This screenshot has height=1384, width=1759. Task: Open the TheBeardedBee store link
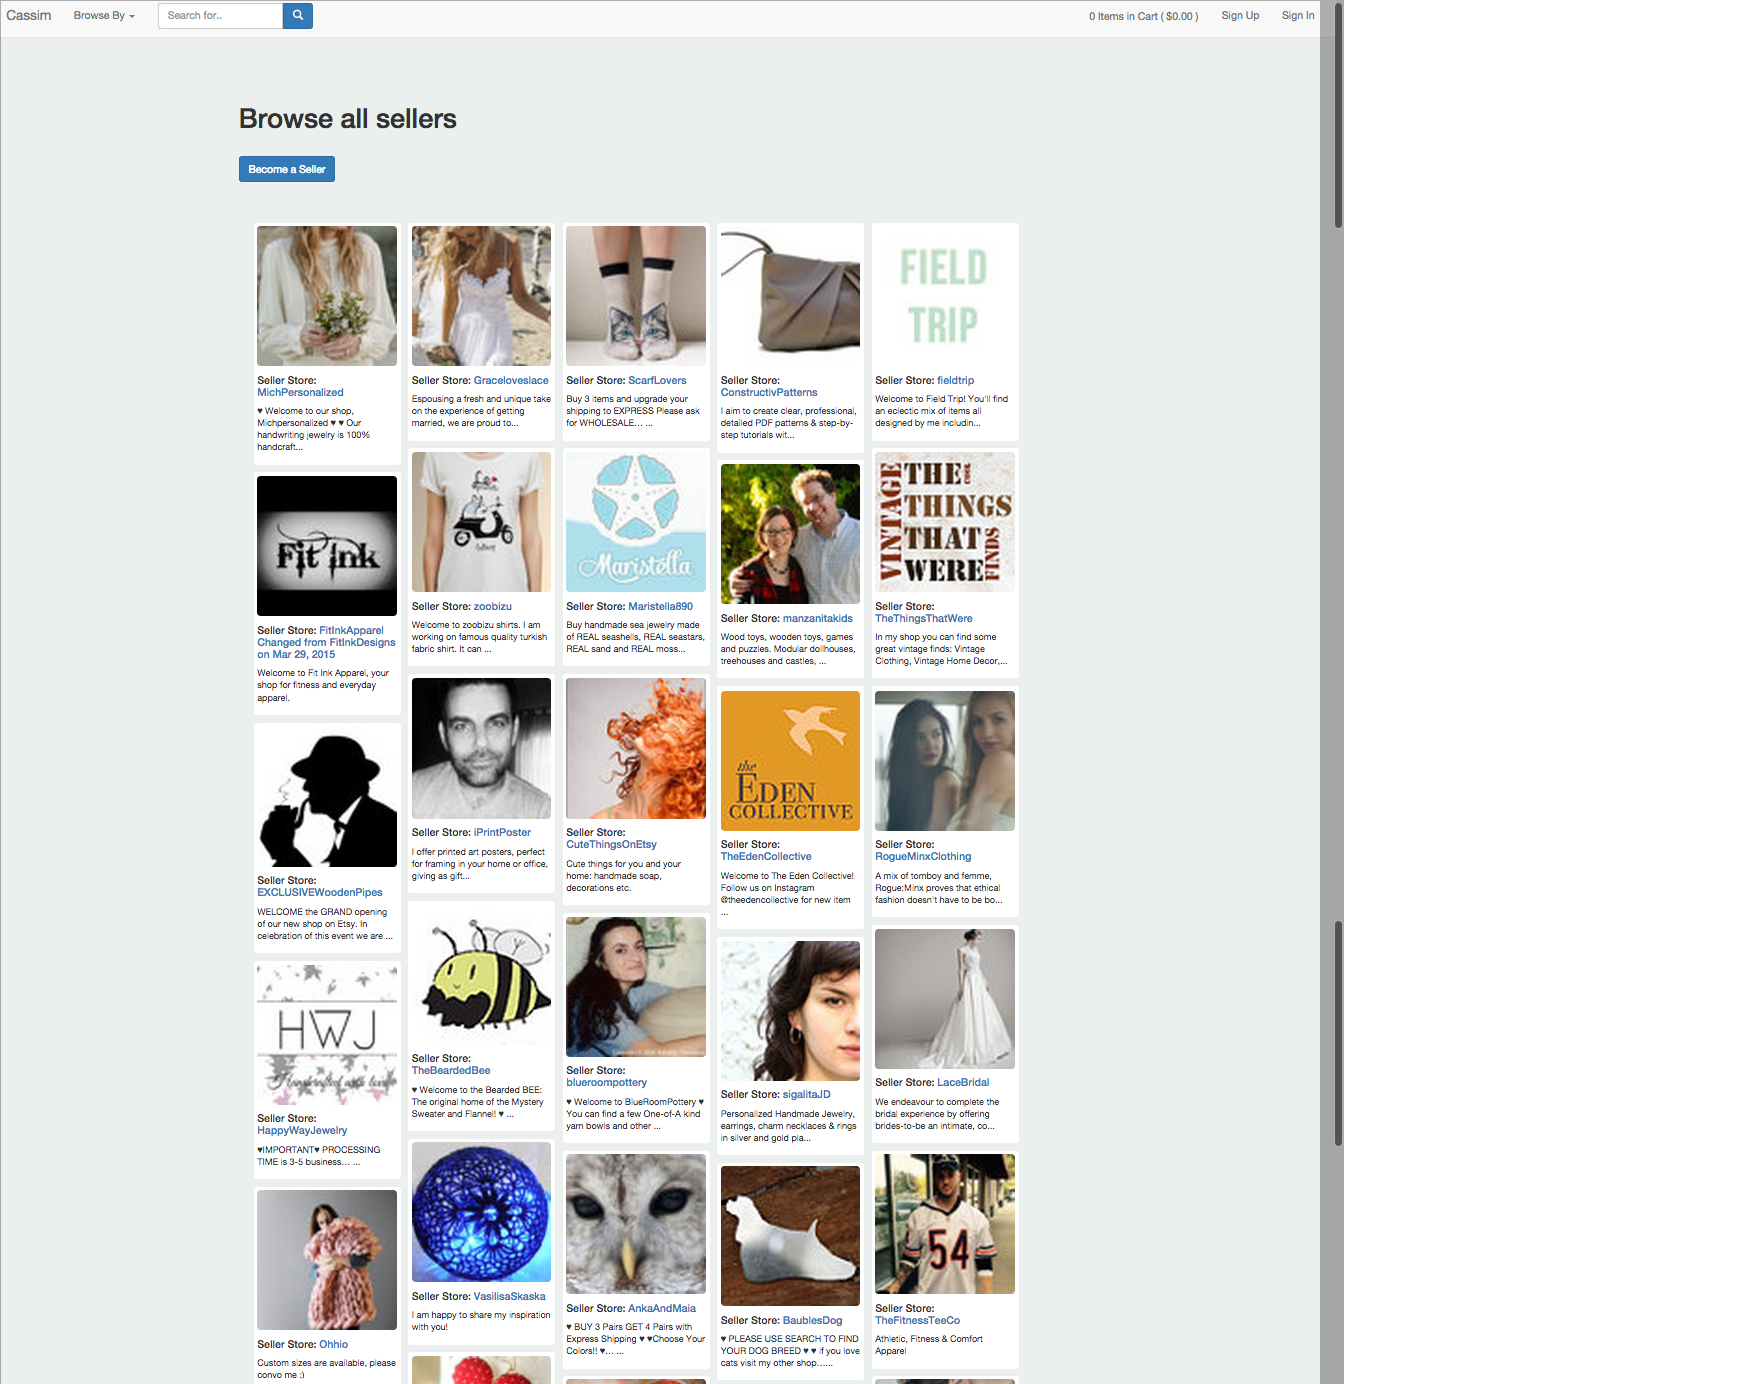click(451, 1071)
